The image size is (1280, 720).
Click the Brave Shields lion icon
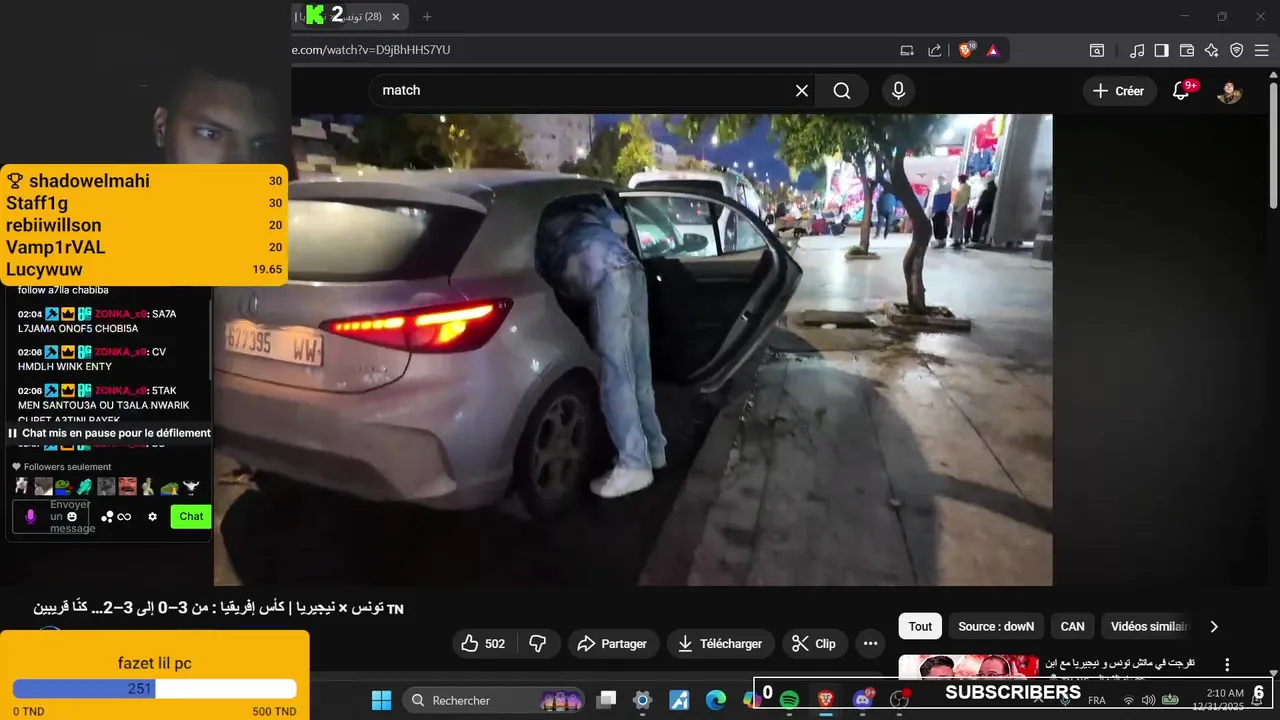(x=966, y=50)
